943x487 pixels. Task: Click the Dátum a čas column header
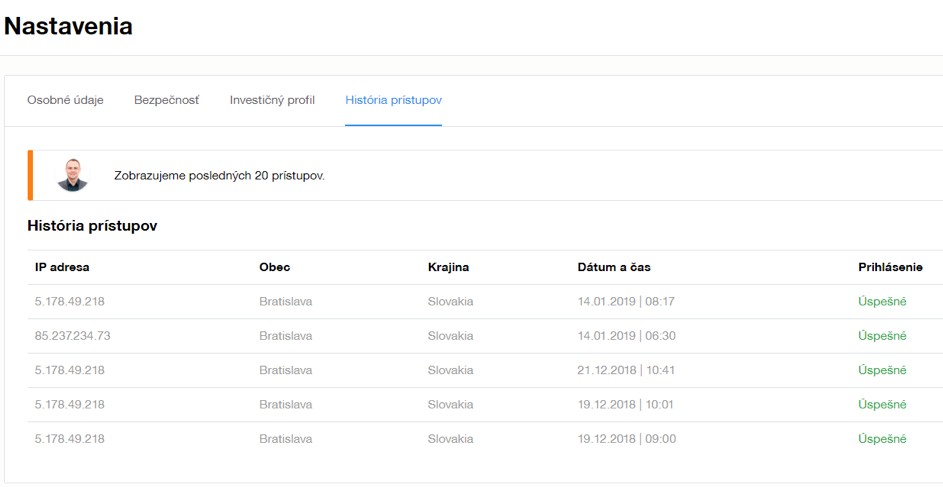click(x=614, y=267)
